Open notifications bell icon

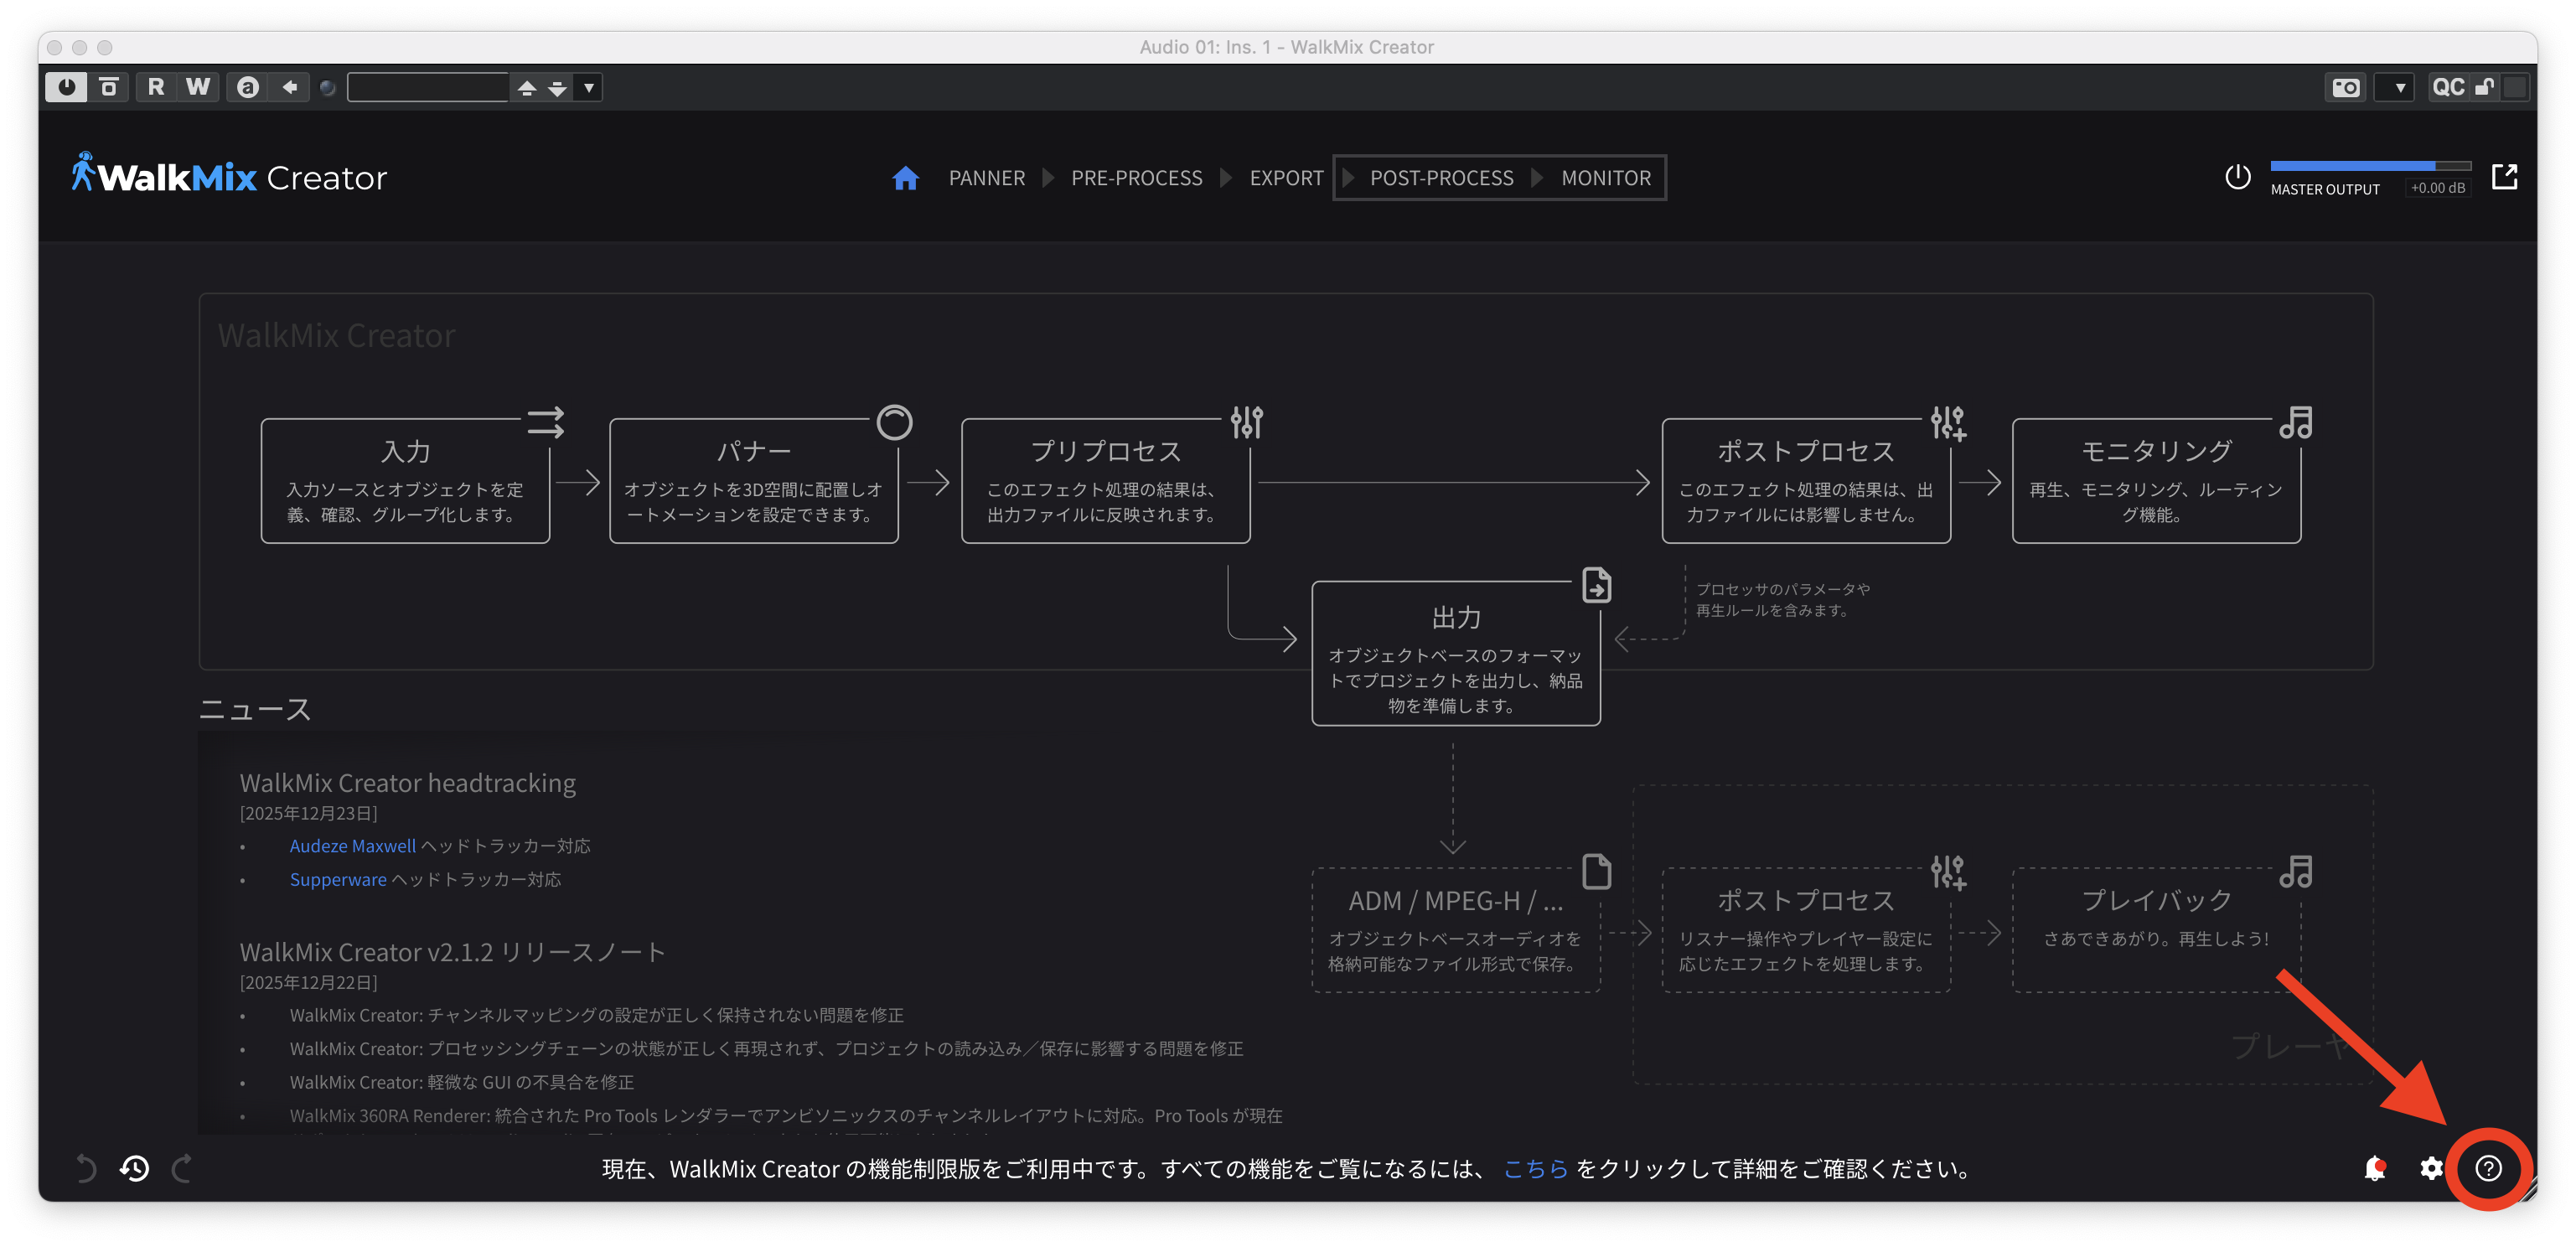[2375, 1167]
